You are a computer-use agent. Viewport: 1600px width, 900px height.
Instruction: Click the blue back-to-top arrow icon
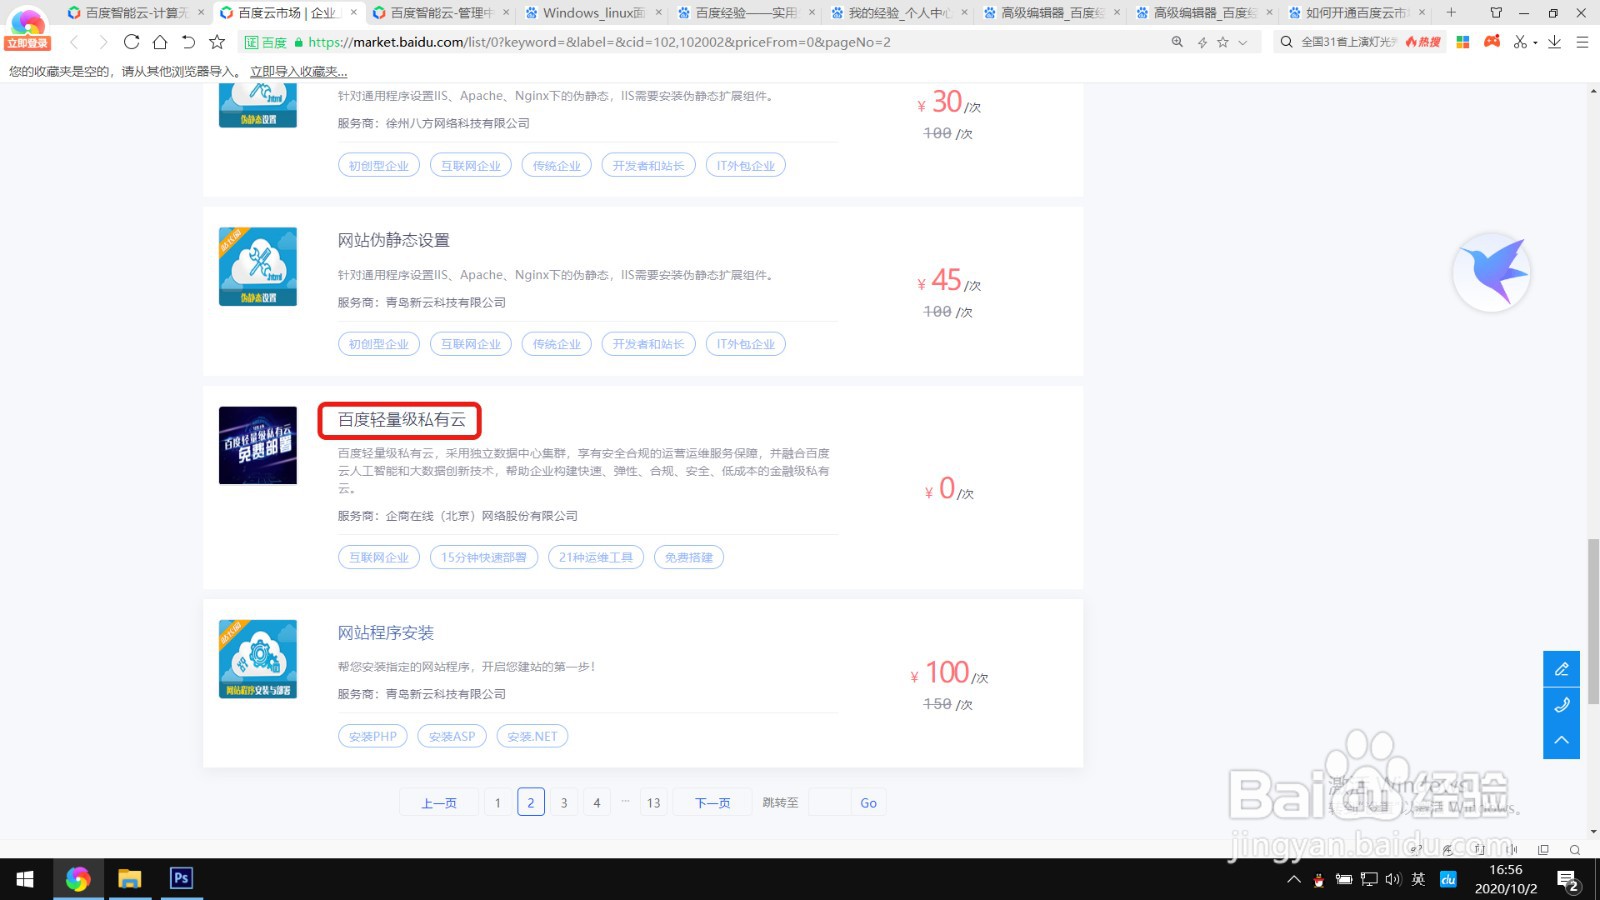click(x=1561, y=741)
